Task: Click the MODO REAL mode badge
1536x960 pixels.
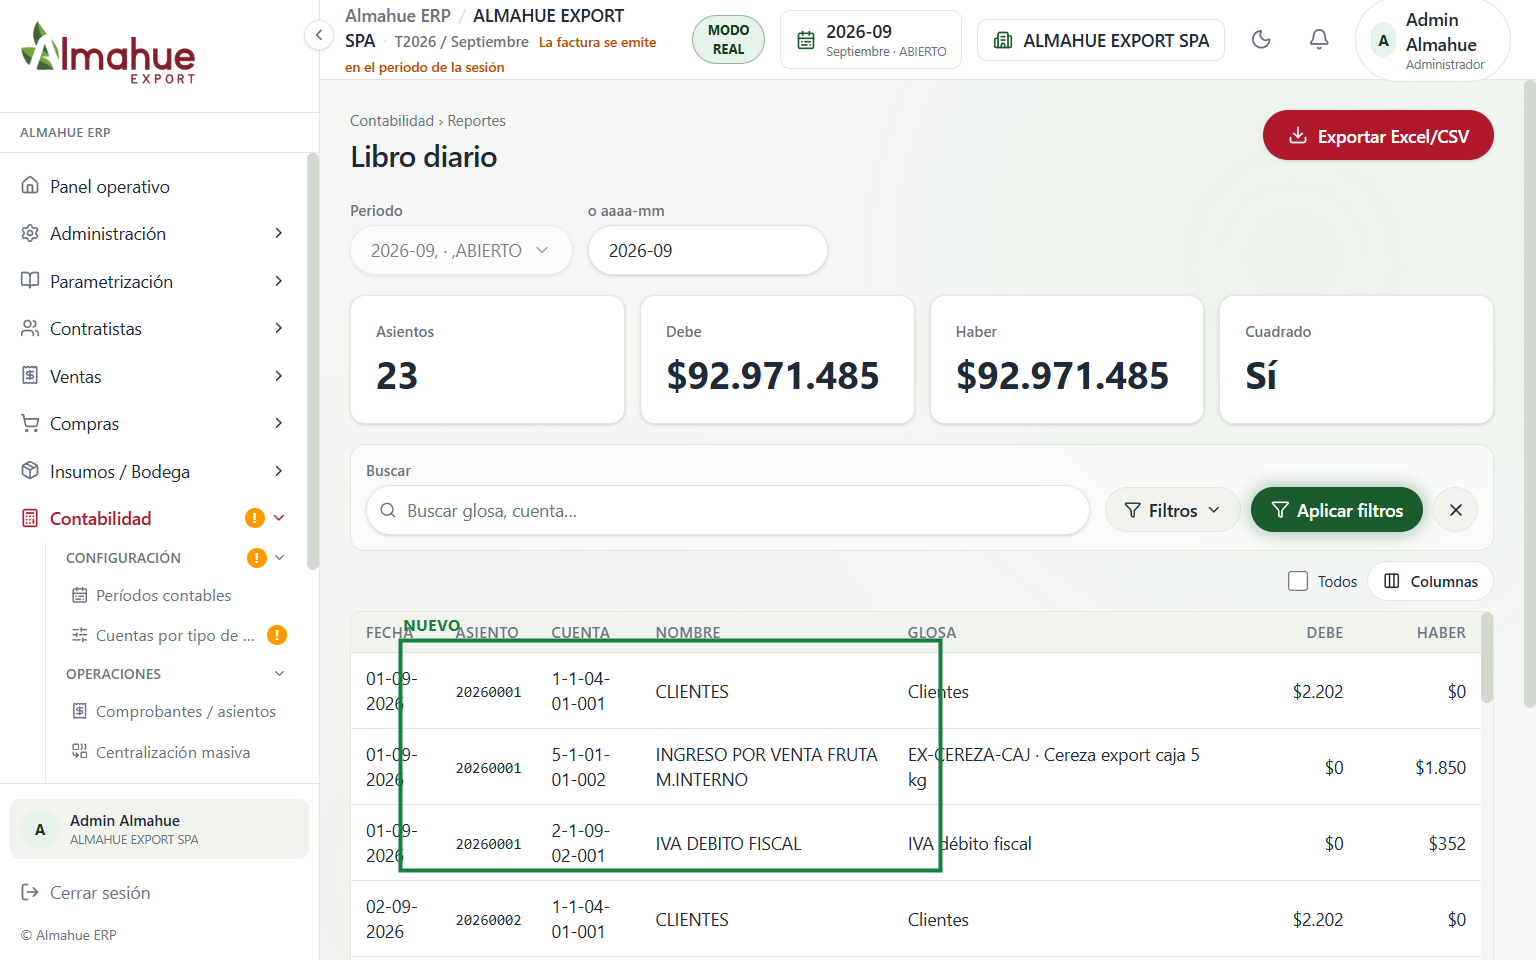Action: pos(728,40)
